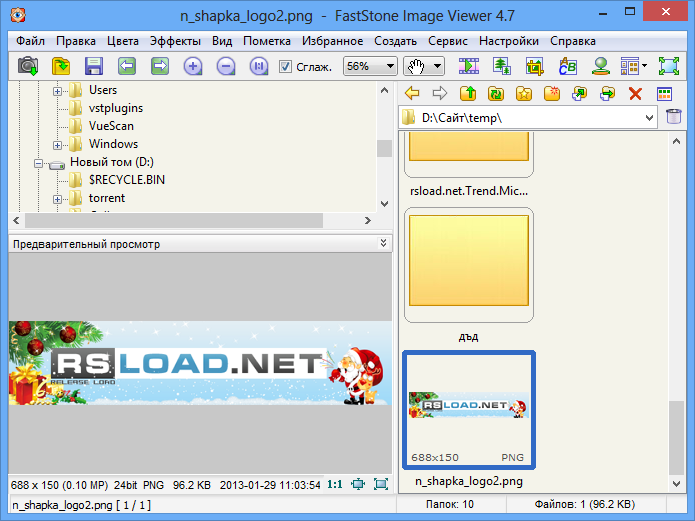Image resolution: width=695 pixels, height=521 pixels.
Task: Click the large RSLOAD.NET preview image
Action: tap(200, 363)
